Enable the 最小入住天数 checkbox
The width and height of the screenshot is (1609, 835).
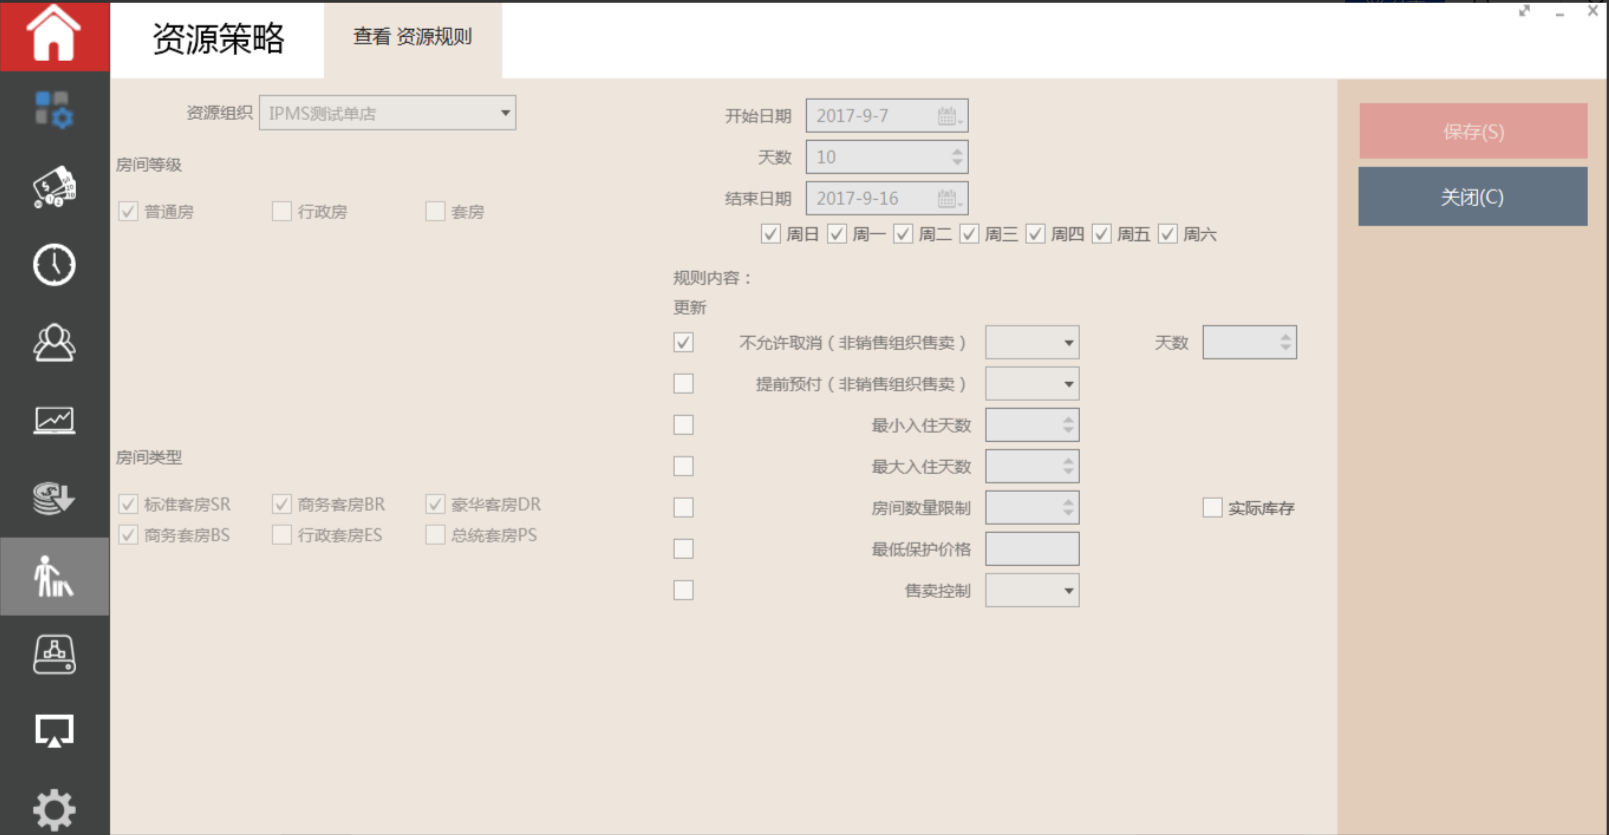tap(683, 425)
